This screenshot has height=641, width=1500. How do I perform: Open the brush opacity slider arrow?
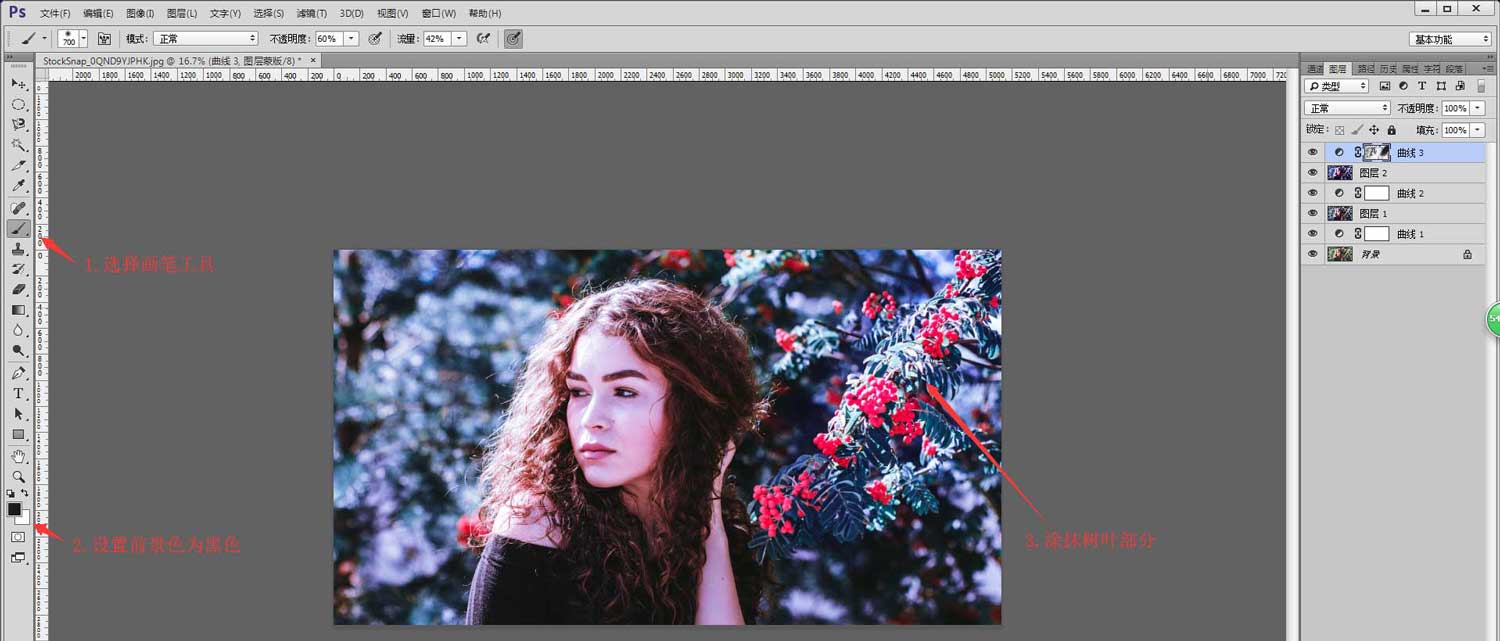coord(351,38)
